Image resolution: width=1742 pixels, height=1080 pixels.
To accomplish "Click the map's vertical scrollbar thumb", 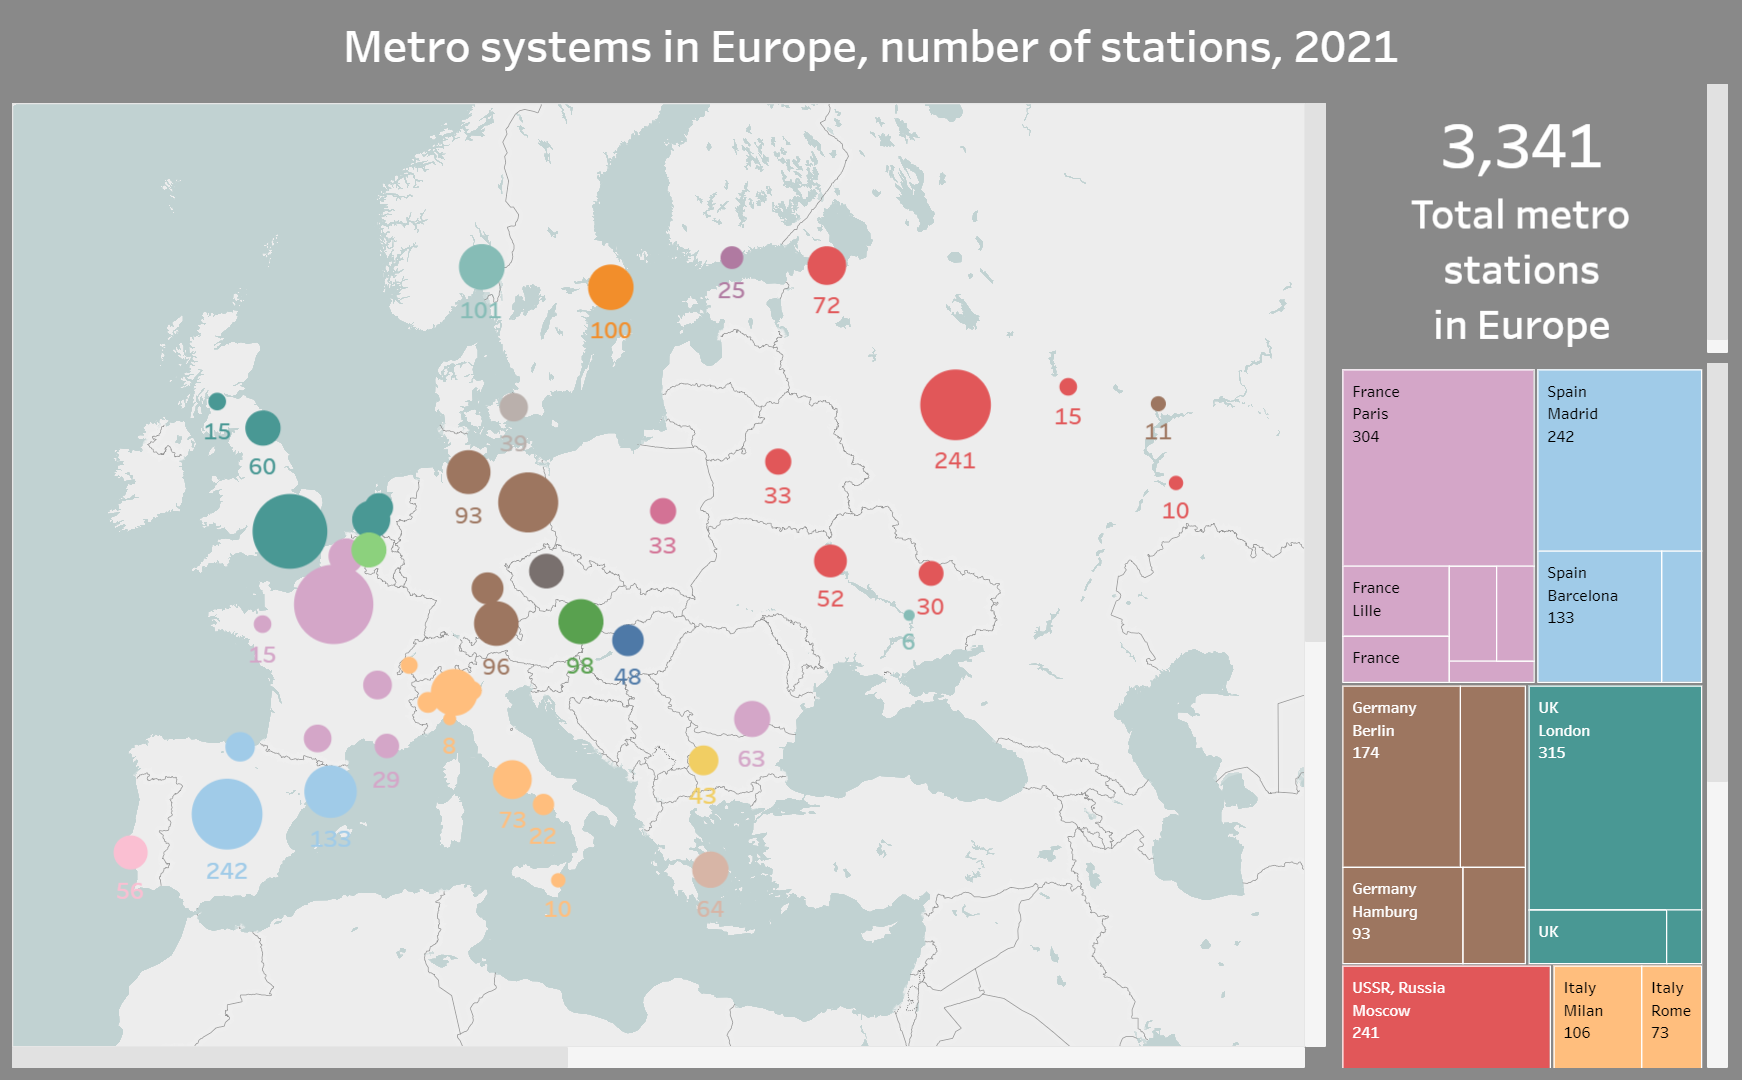I will [x=1315, y=373].
